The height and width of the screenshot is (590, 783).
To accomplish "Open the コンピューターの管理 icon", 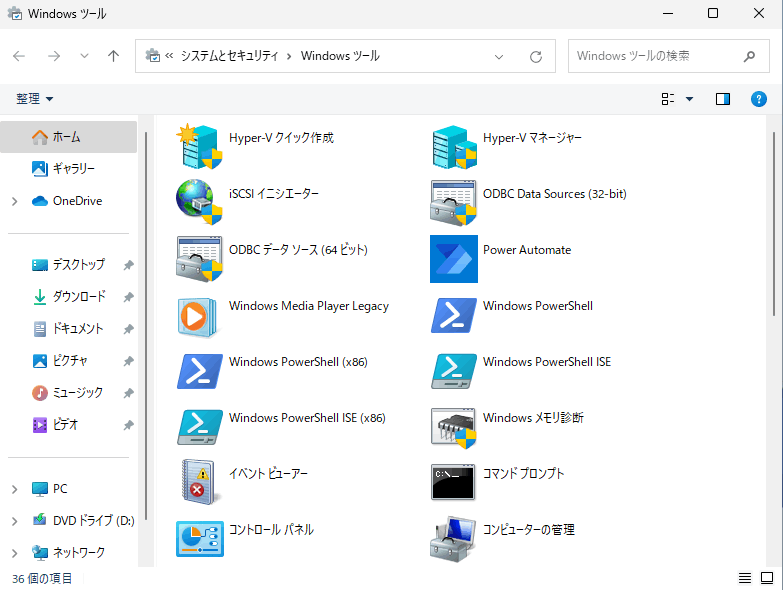I will [x=454, y=539].
